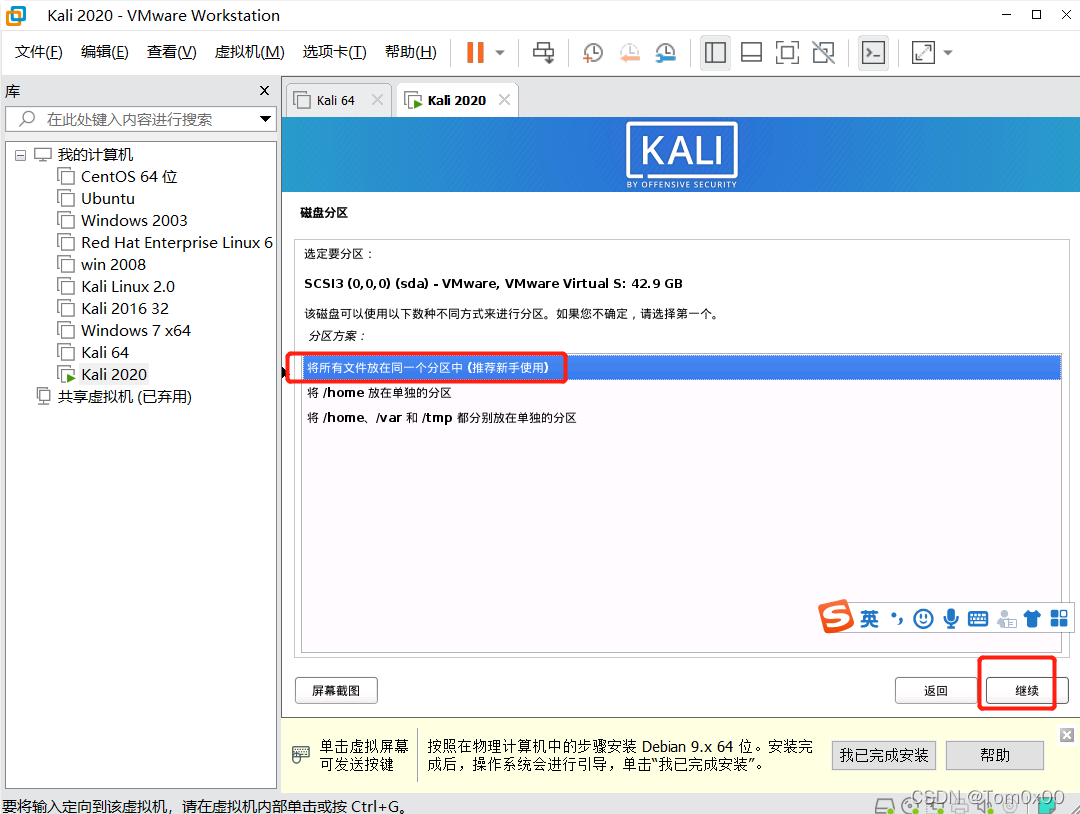This screenshot has height=814, width=1080.
Task: Toggle Sogou 英 language mode
Action: [x=869, y=619]
